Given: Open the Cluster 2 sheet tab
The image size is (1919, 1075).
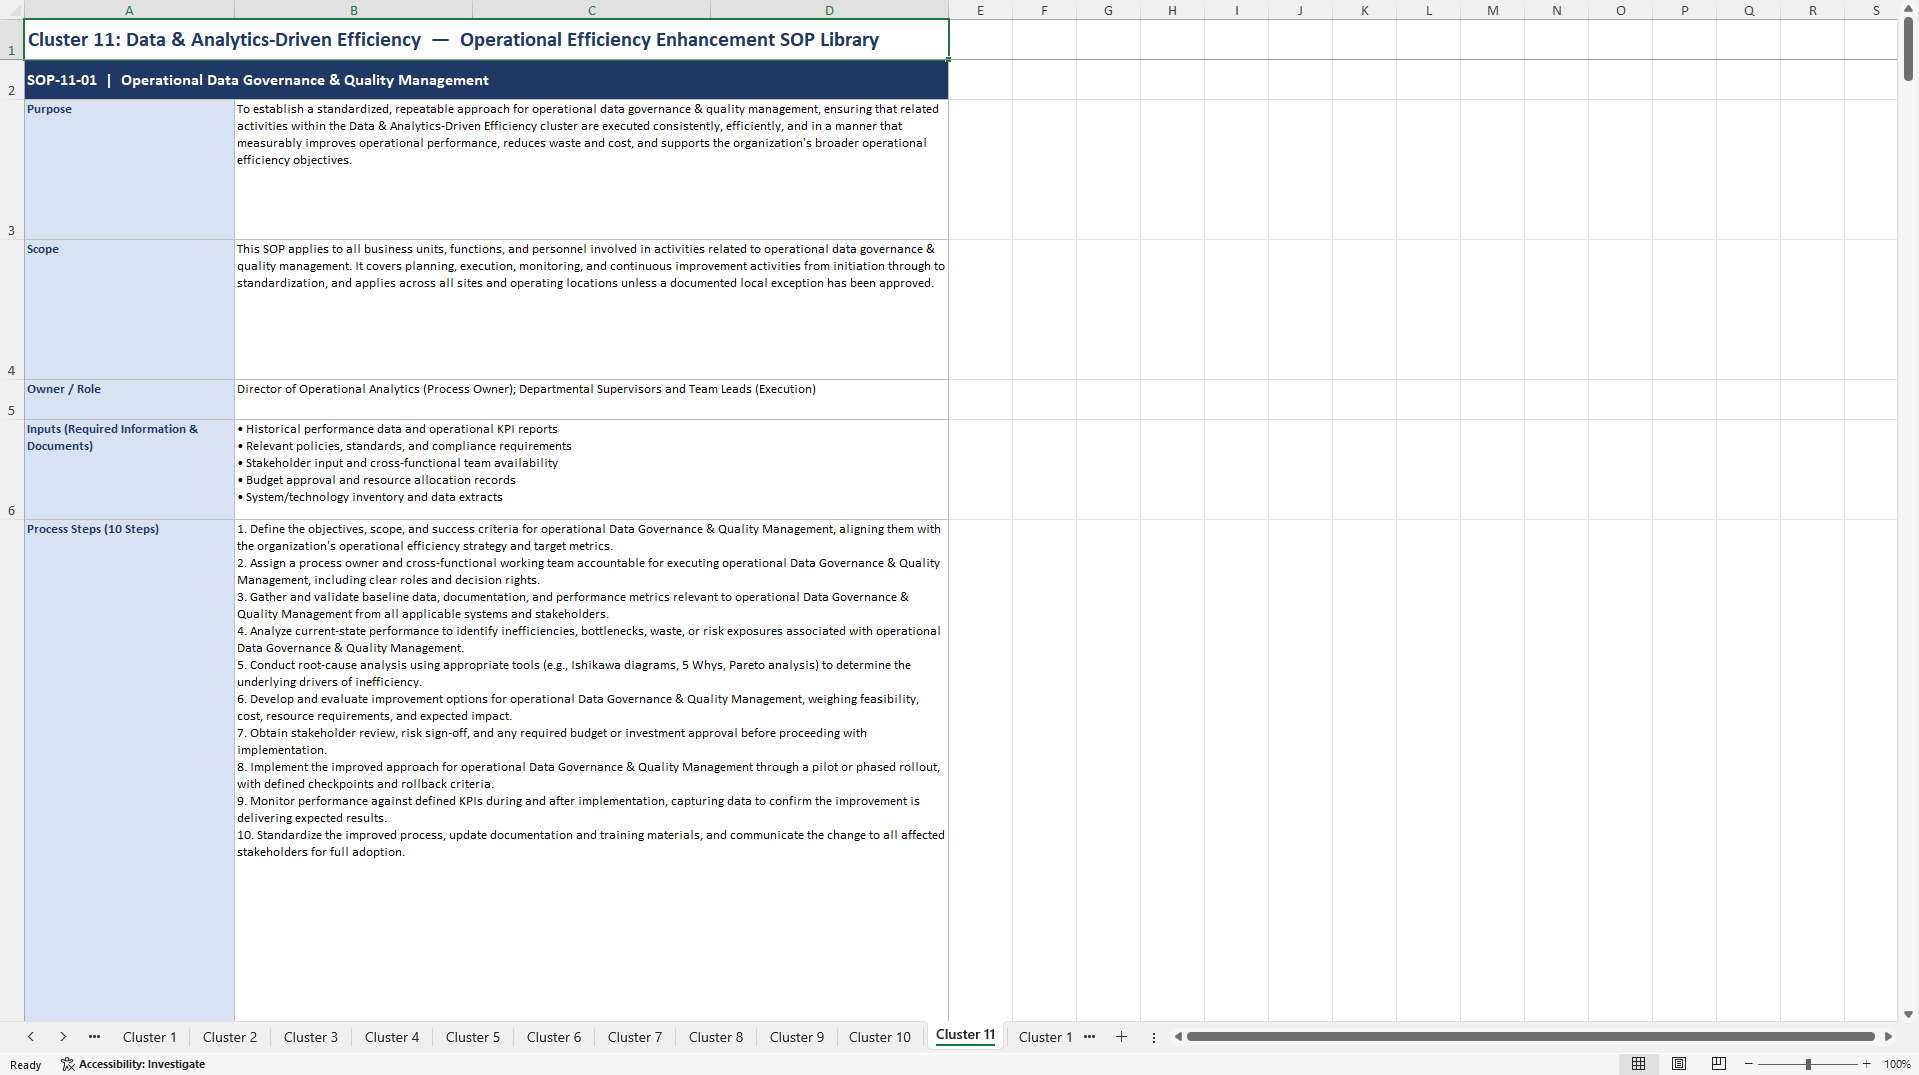Looking at the screenshot, I should pos(230,1037).
